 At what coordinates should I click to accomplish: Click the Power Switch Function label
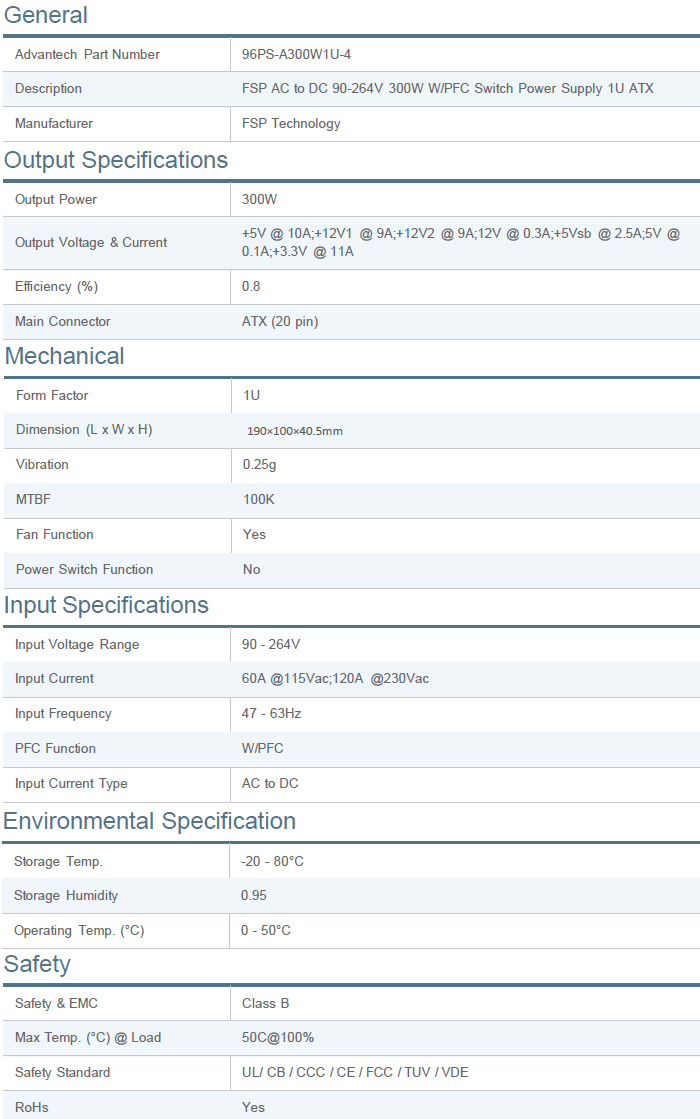84,570
